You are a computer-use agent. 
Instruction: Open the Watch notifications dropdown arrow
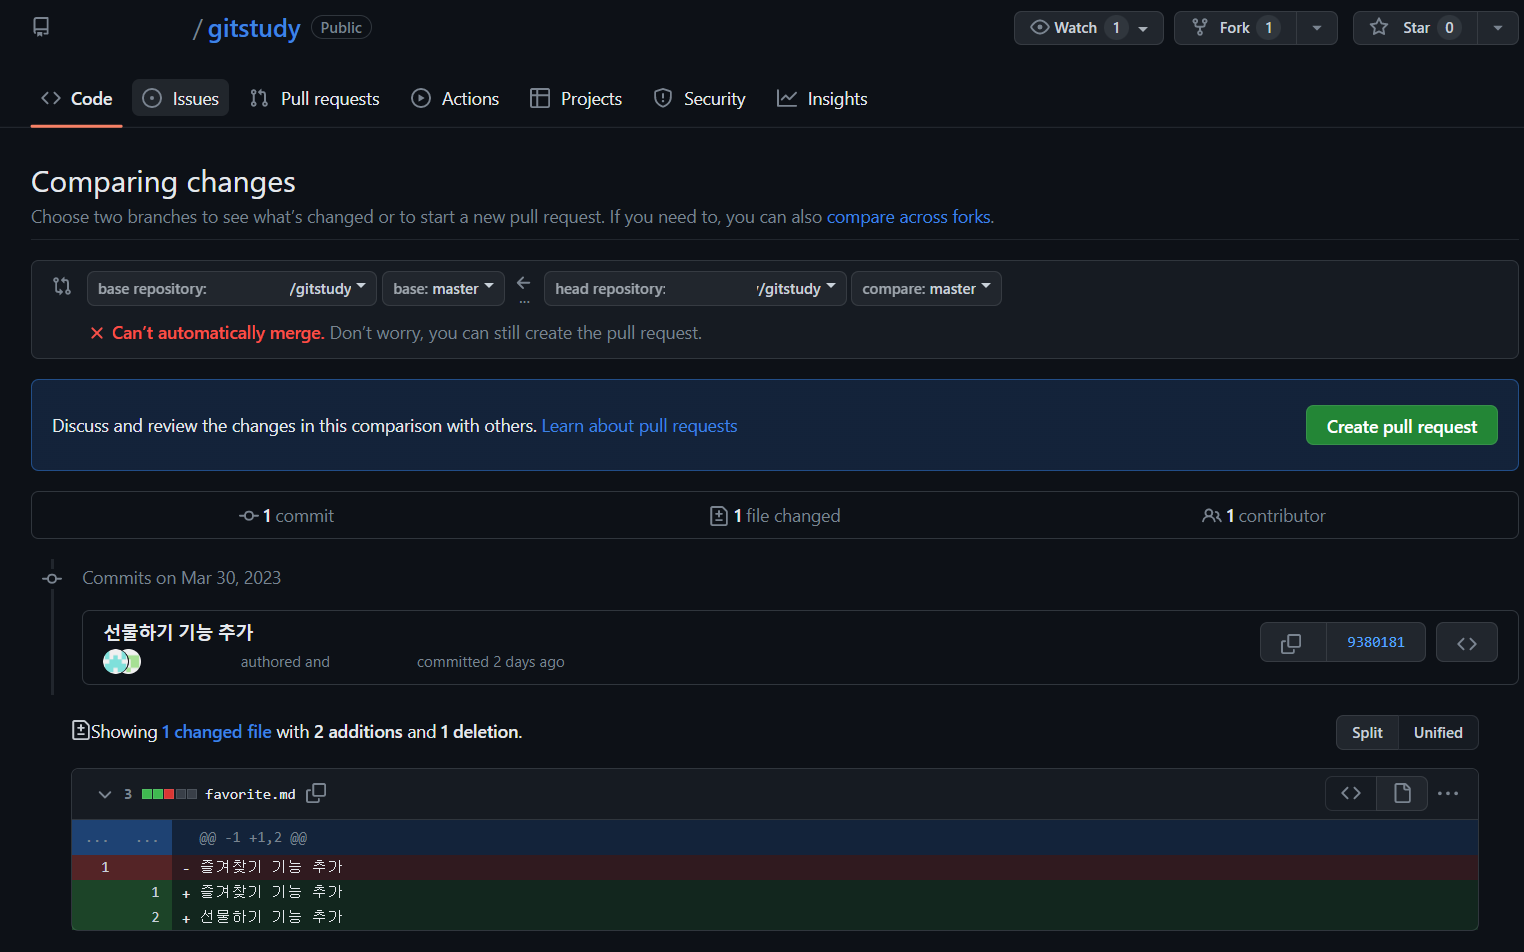pyautogui.click(x=1144, y=28)
